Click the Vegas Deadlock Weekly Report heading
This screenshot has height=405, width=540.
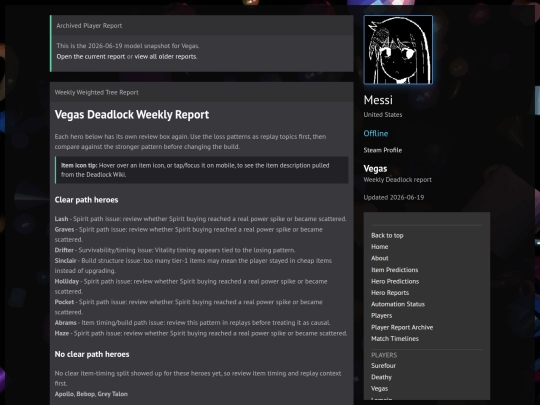point(132,115)
